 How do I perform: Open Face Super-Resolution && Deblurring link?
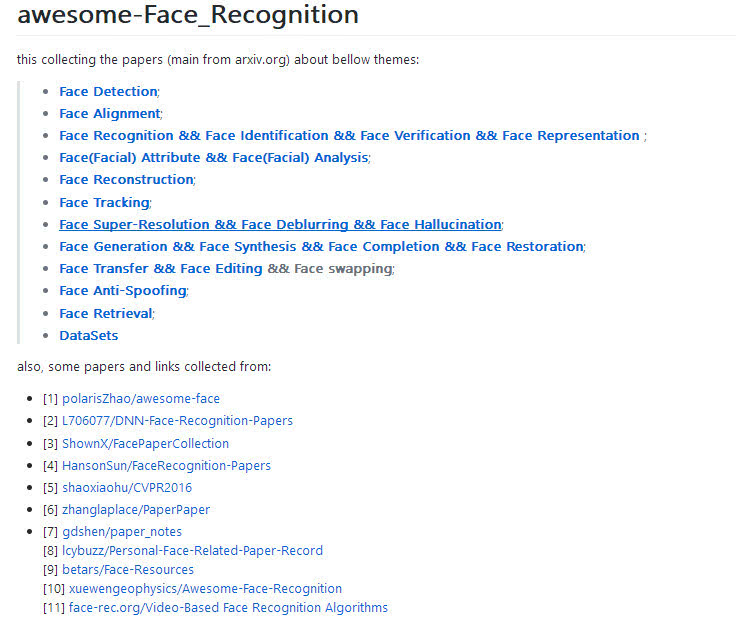click(x=280, y=225)
